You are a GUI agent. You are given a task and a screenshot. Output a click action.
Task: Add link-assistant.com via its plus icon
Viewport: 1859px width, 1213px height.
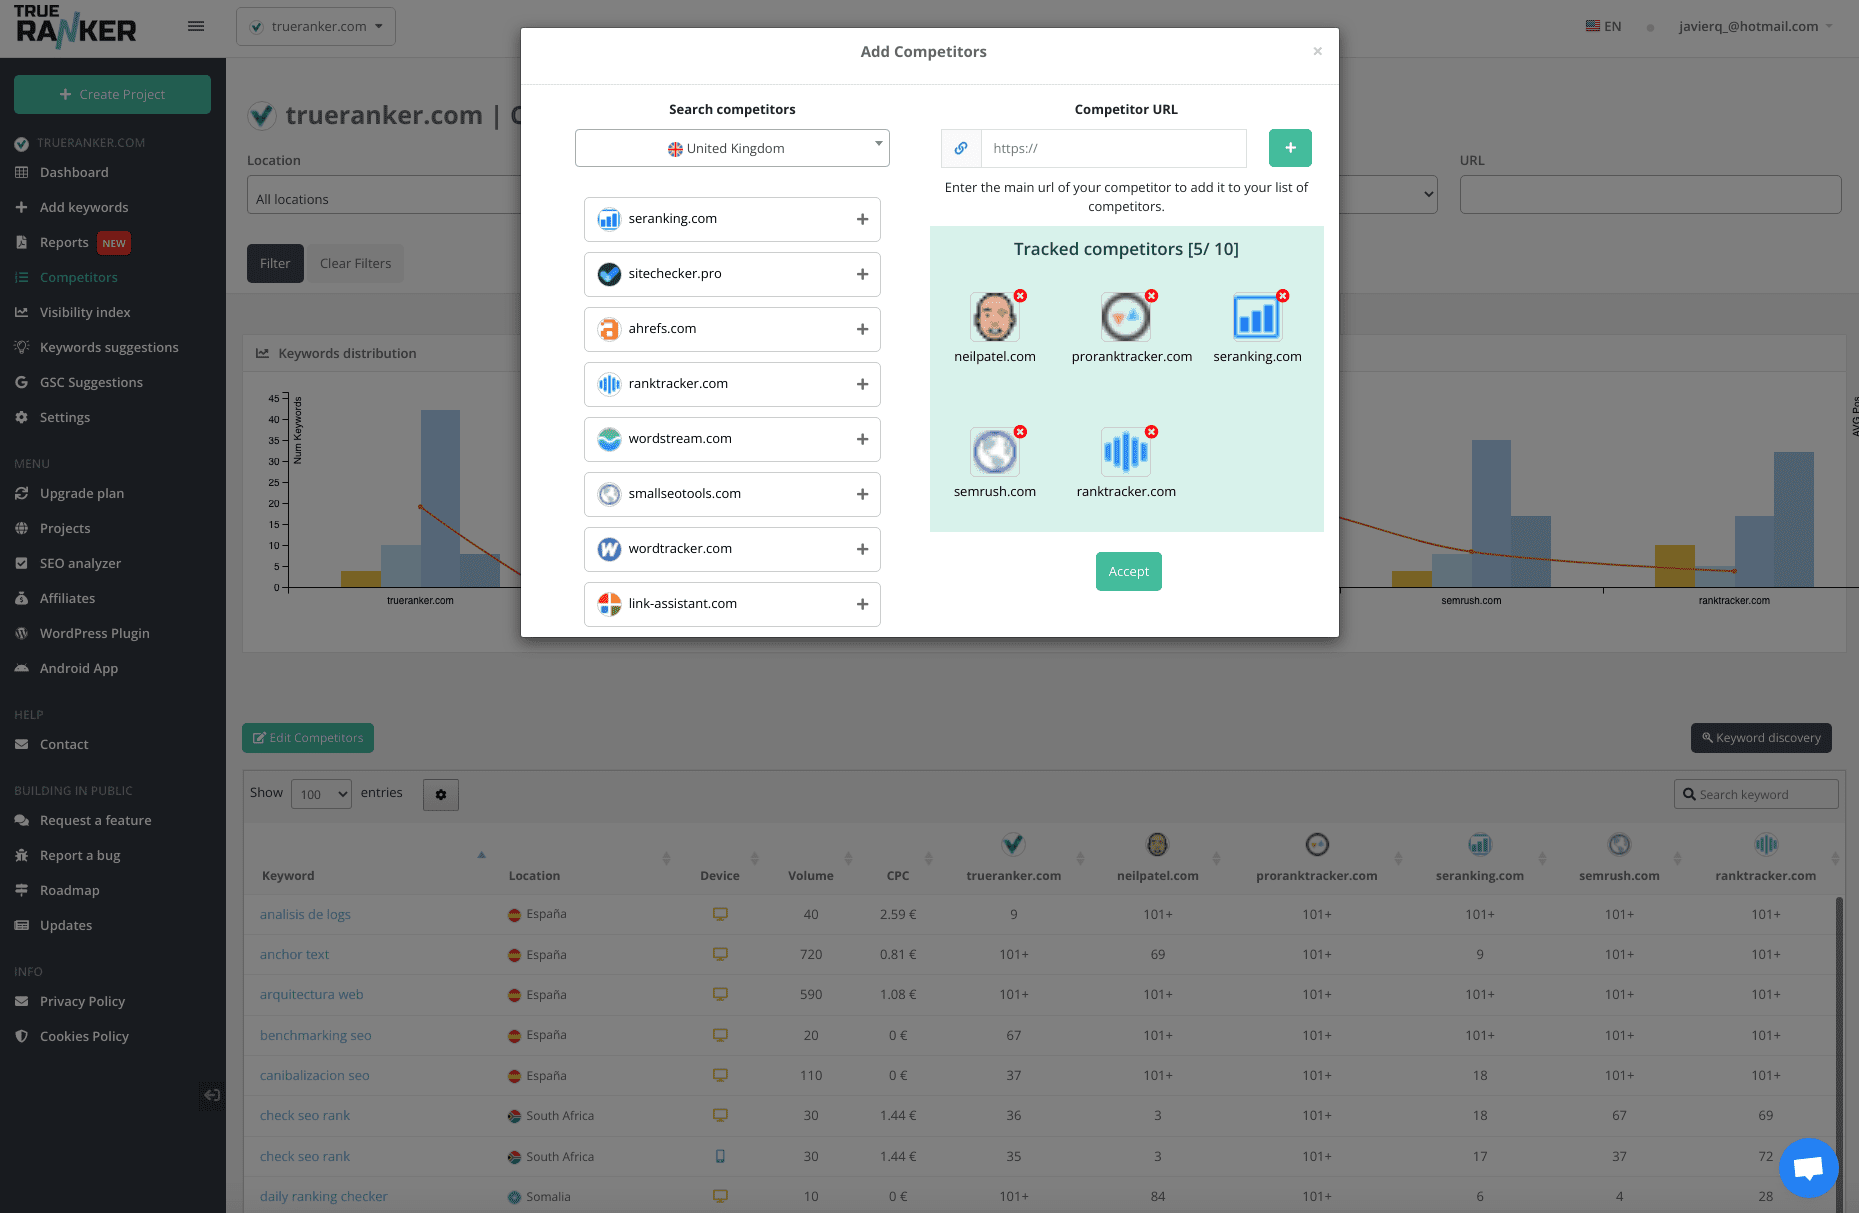(x=862, y=604)
